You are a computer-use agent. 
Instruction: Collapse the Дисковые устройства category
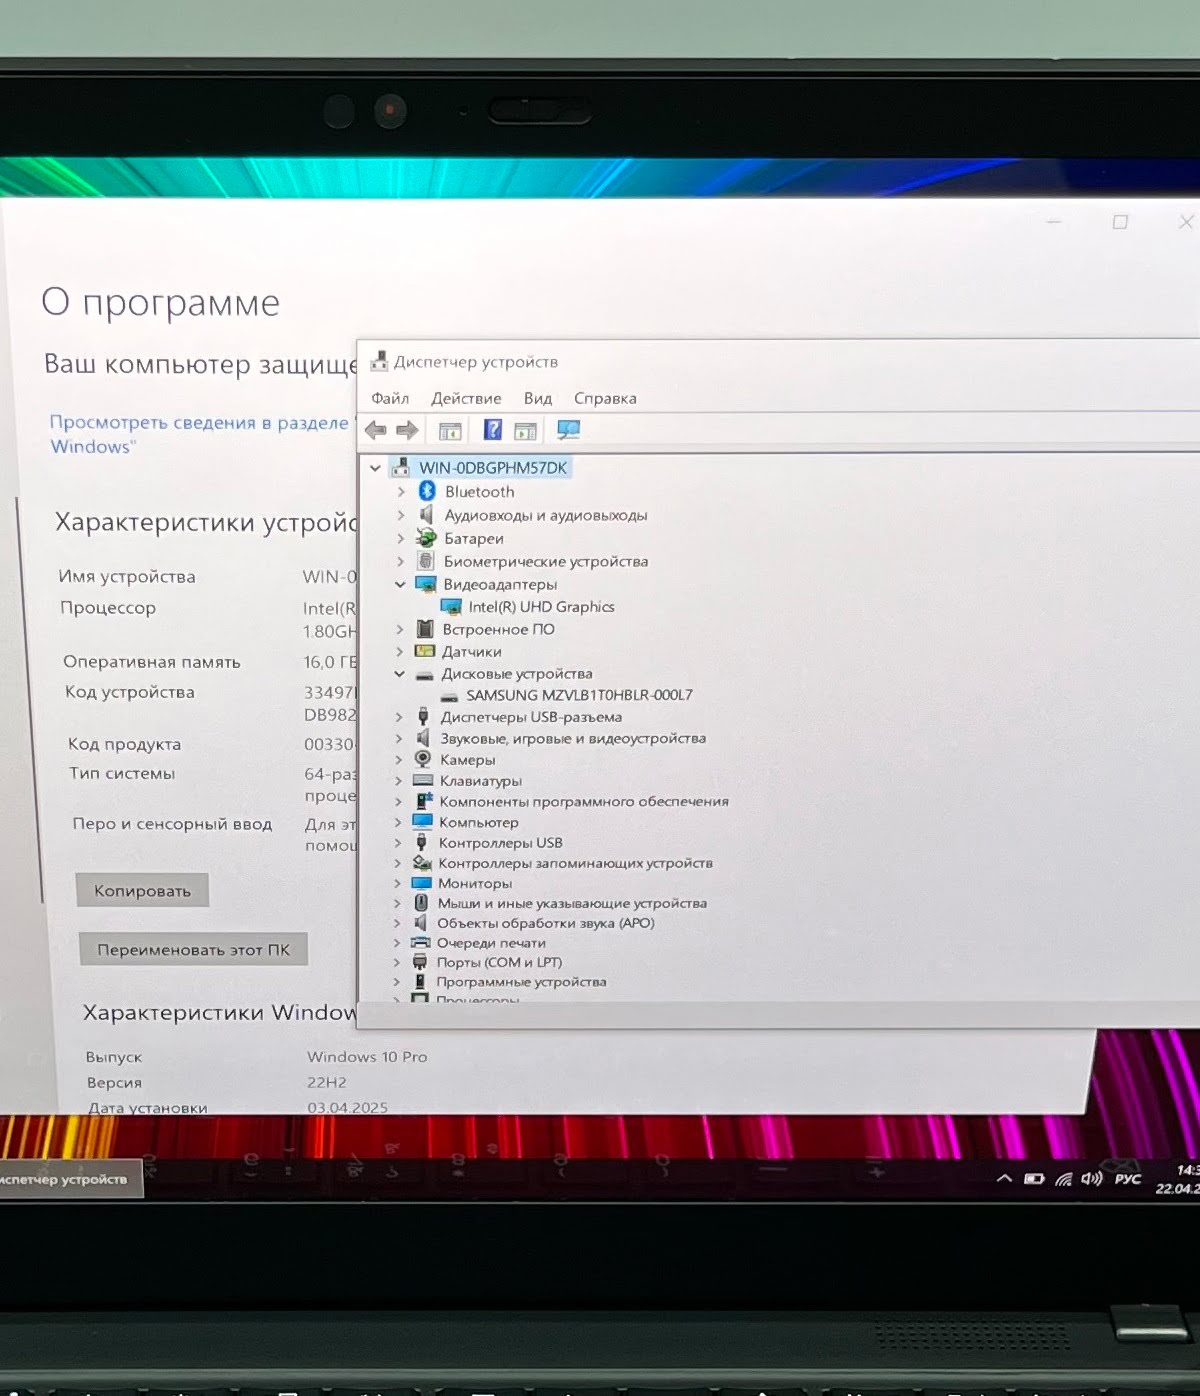pos(399,674)
